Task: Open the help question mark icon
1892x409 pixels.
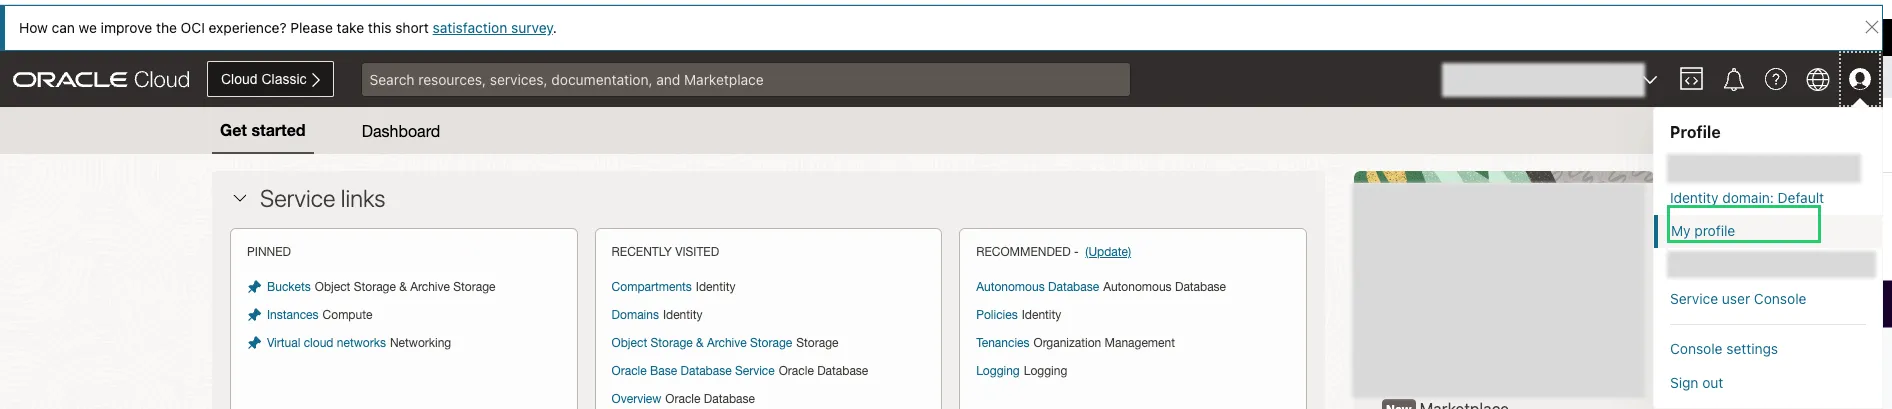Action: coord(1776,79)
